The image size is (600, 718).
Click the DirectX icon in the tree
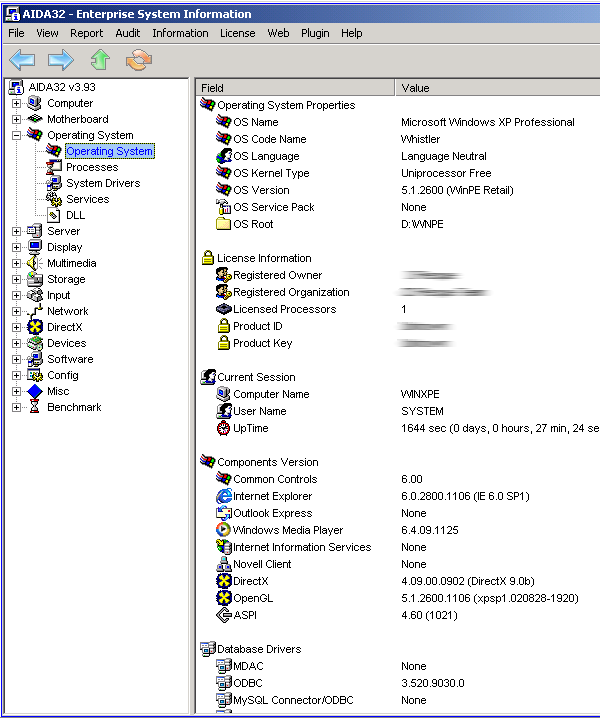point(34,327)
